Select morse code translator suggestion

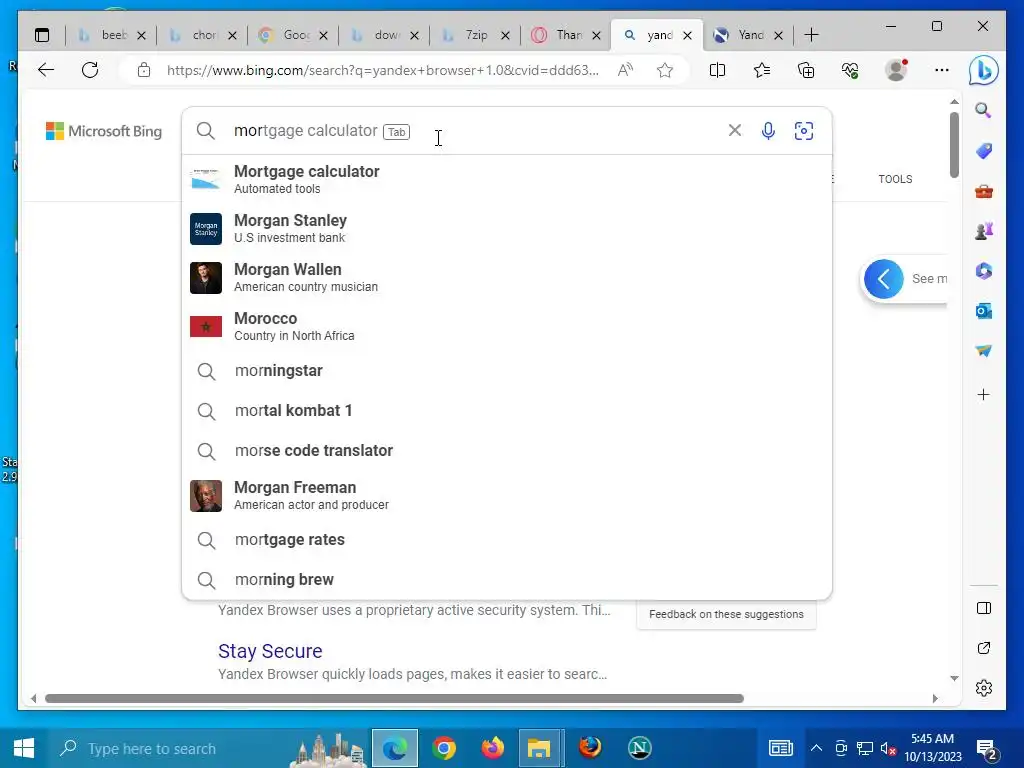[x=507, y=451]
